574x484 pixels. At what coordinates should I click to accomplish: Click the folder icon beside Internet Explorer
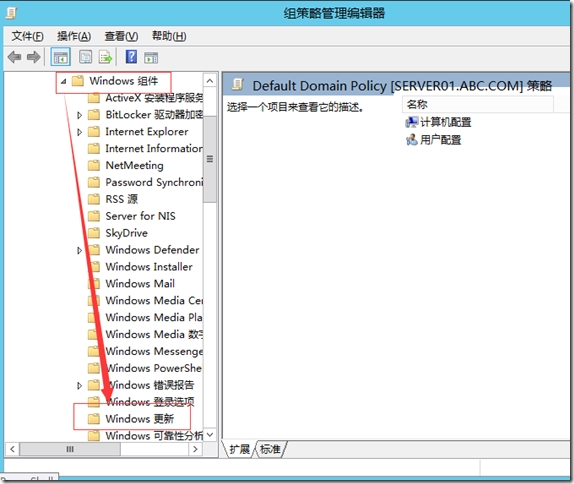coord(94,131)
